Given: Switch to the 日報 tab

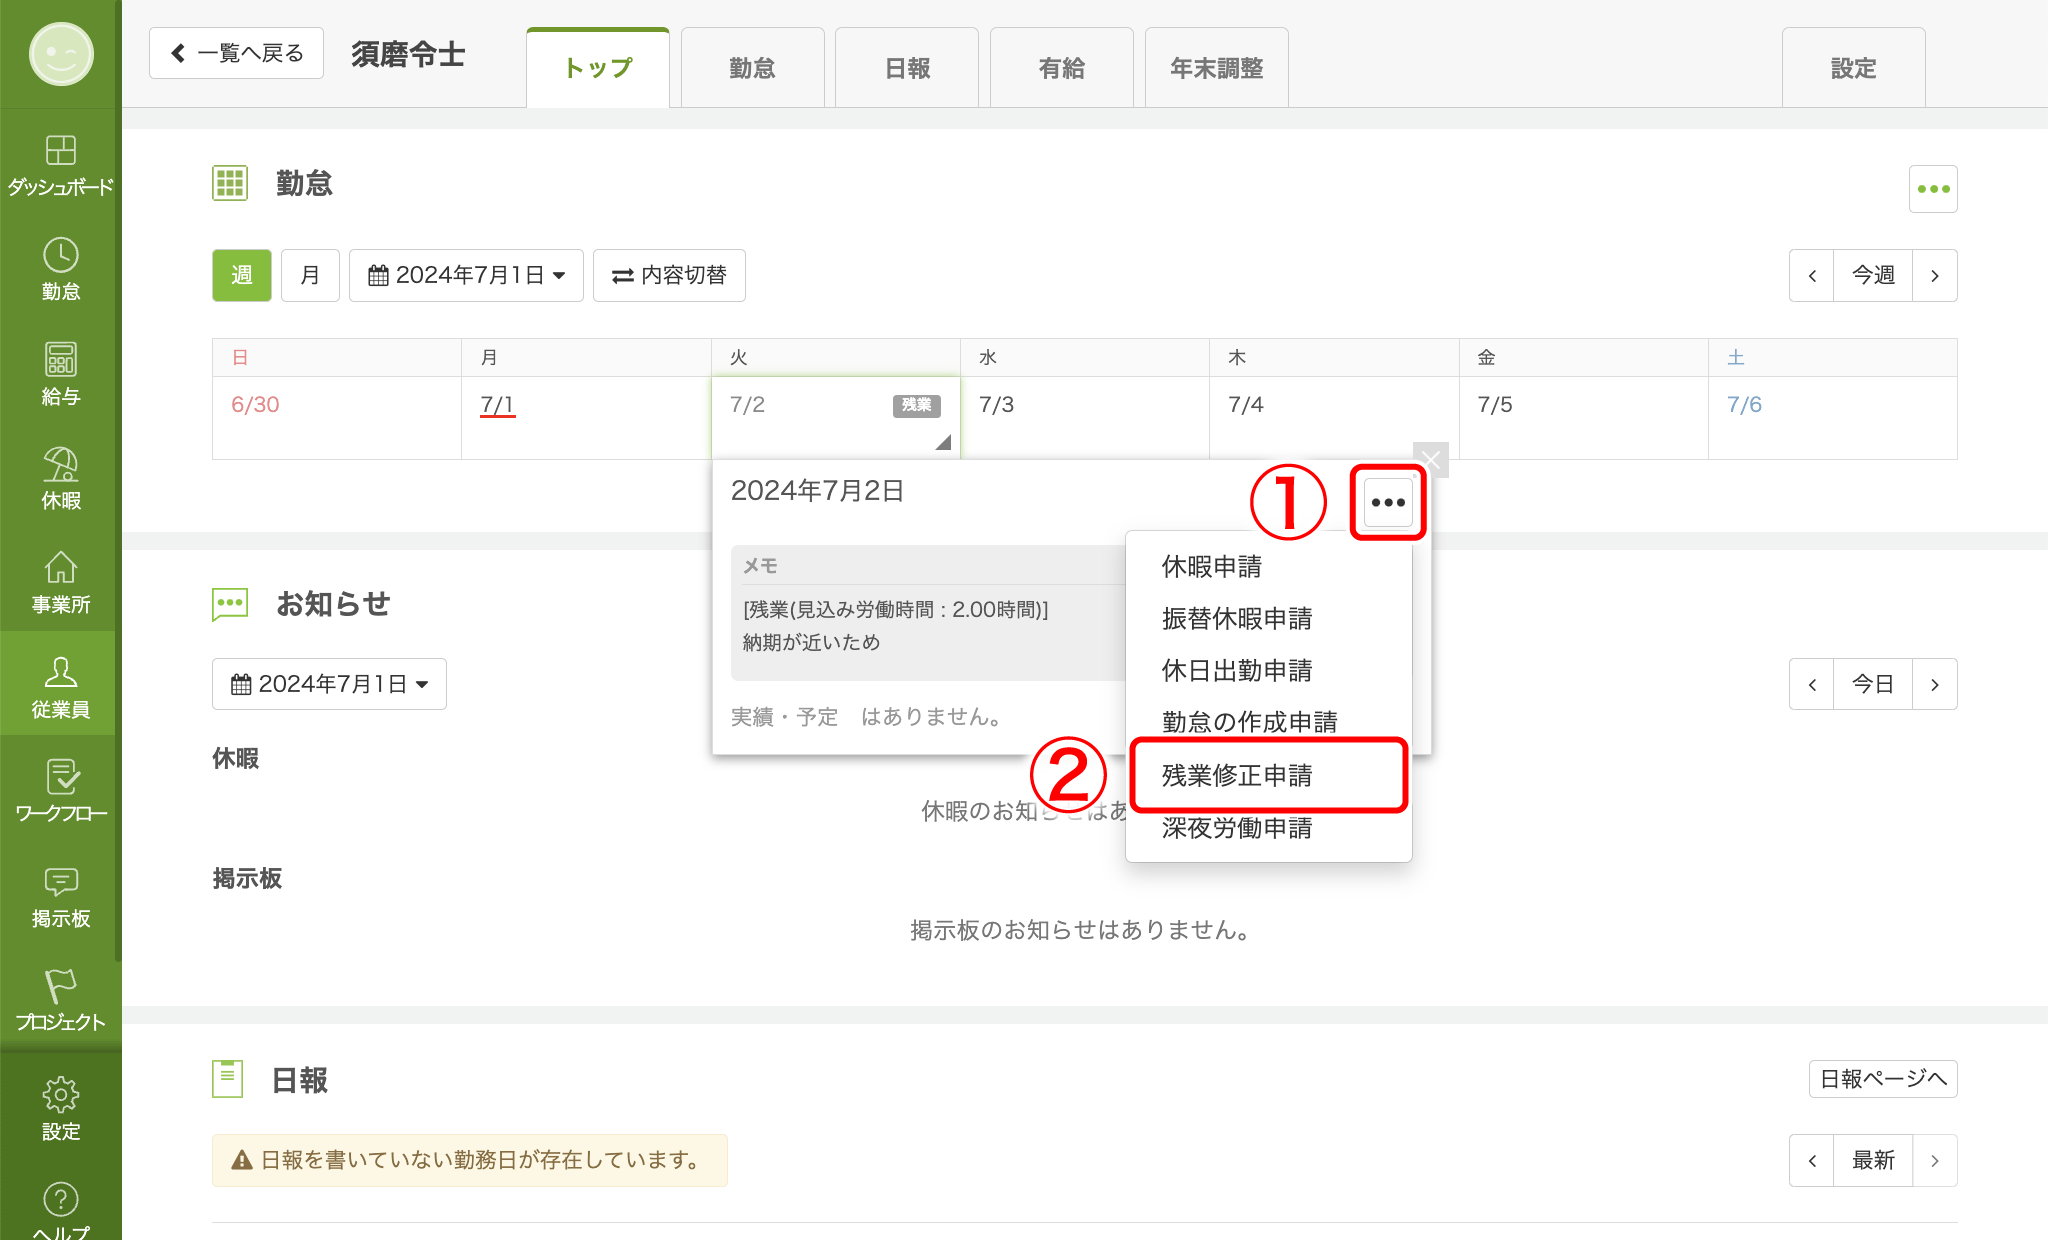Looking at the screenshot, I should pos(907,68).
